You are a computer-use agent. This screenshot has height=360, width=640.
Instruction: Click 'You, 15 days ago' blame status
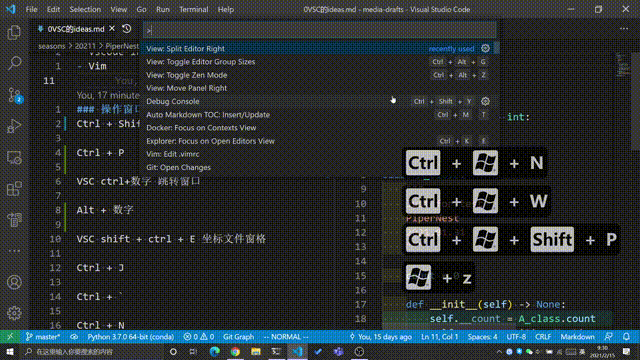[x=380, y=337]
